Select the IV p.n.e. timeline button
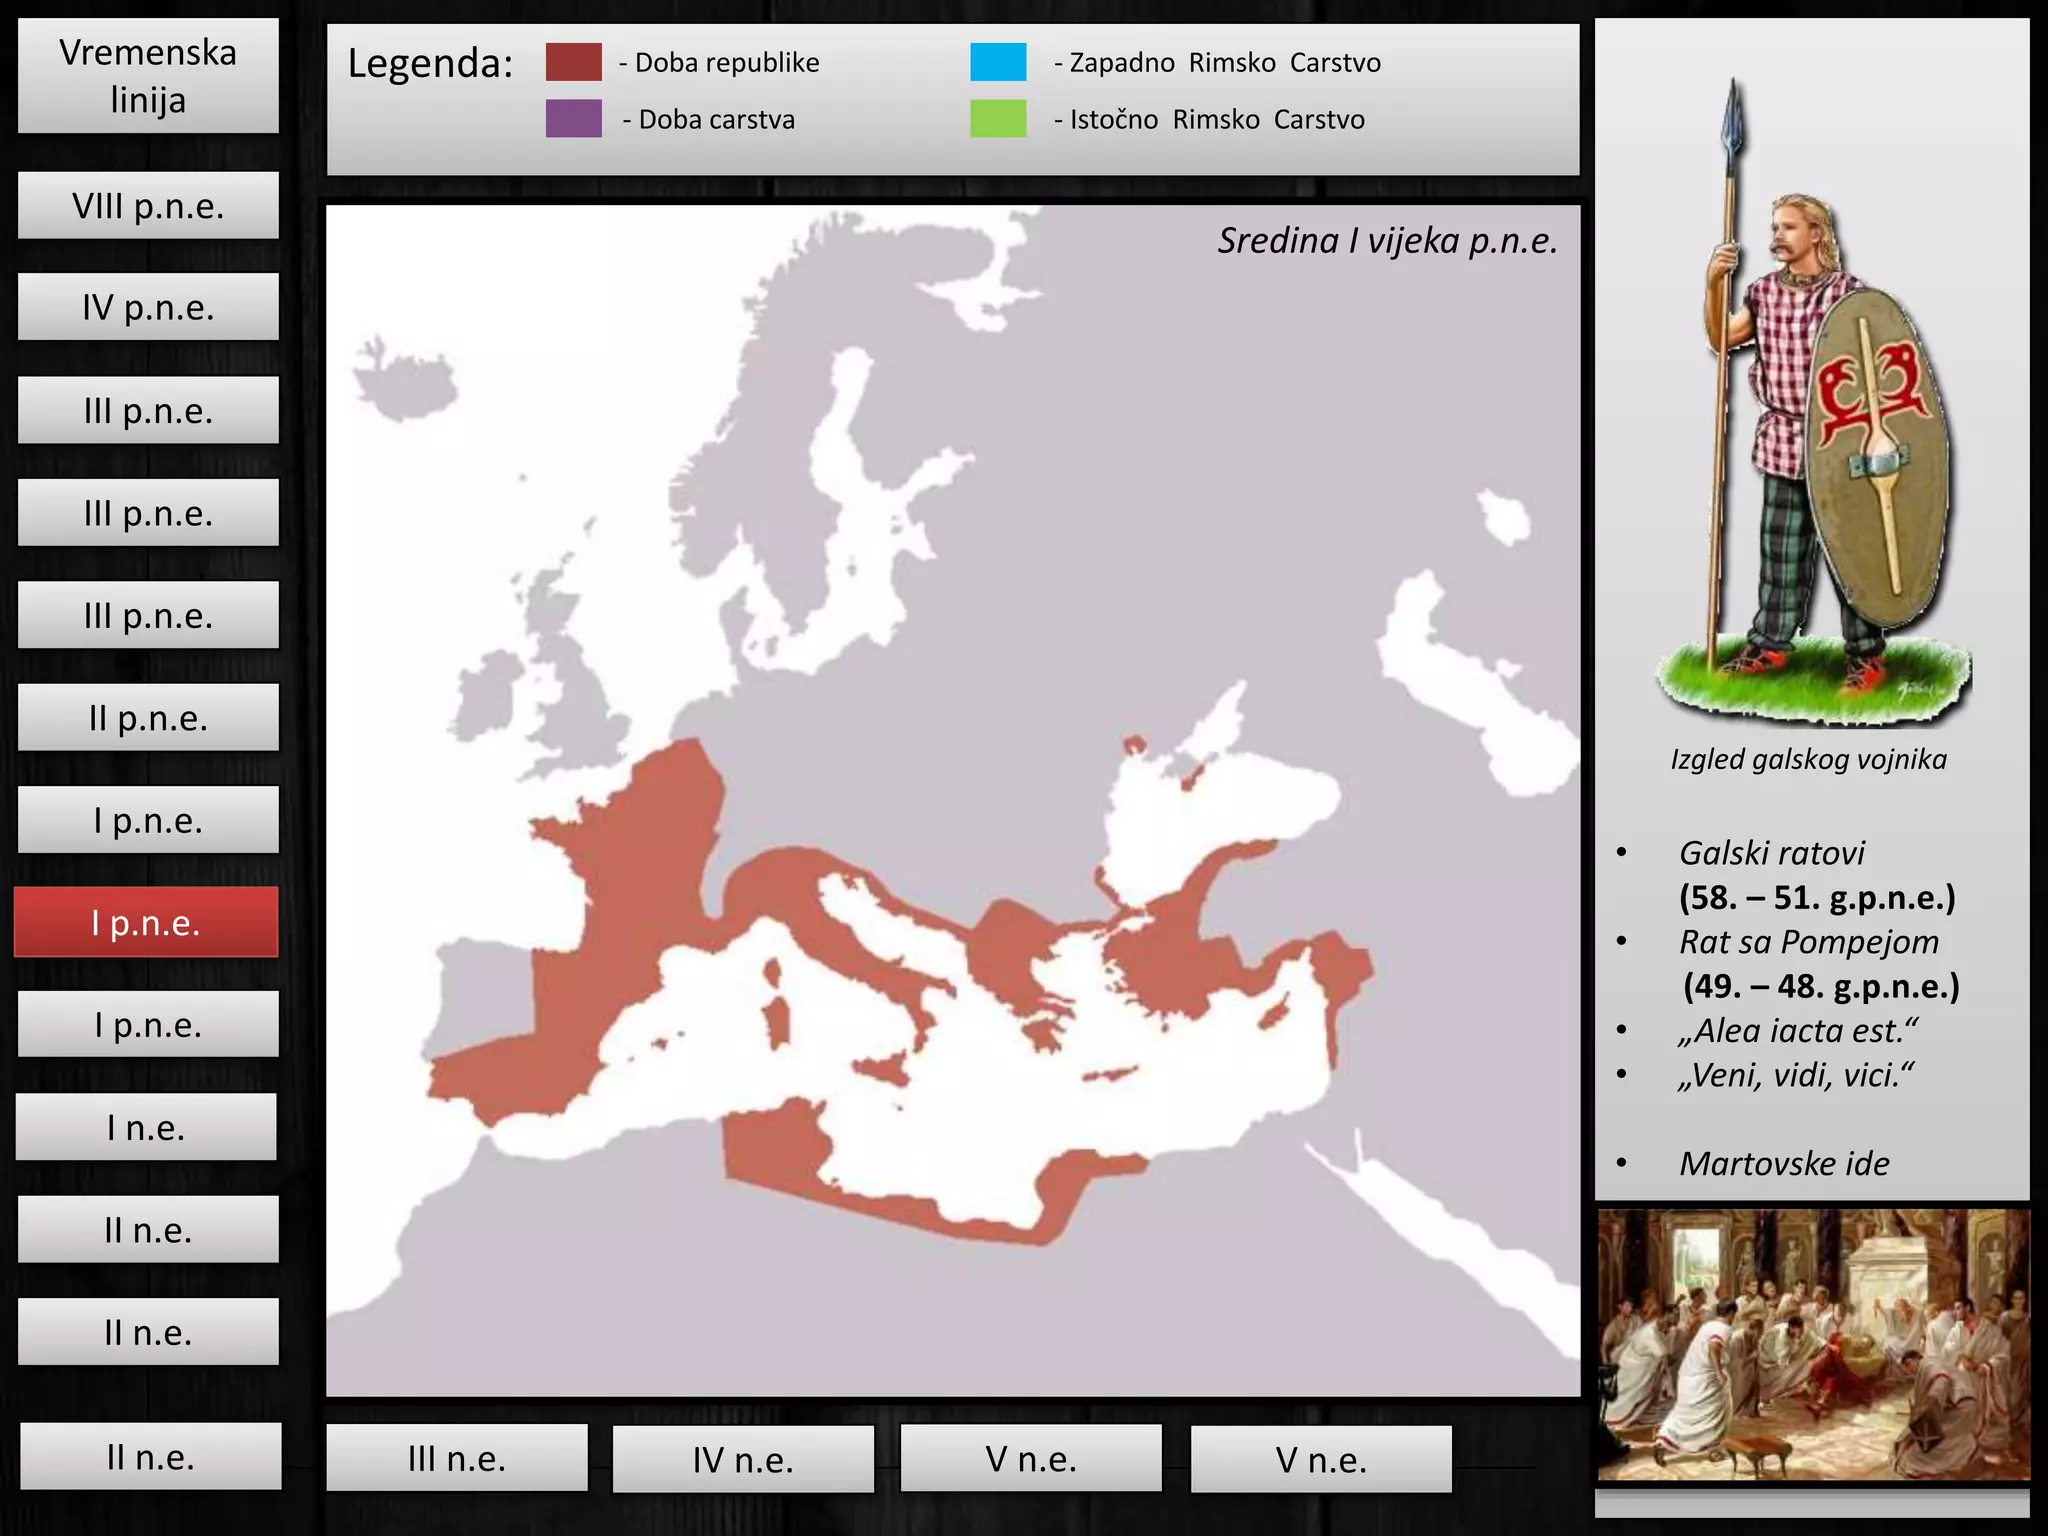The image size is (2048, 1536). (148, 308)
